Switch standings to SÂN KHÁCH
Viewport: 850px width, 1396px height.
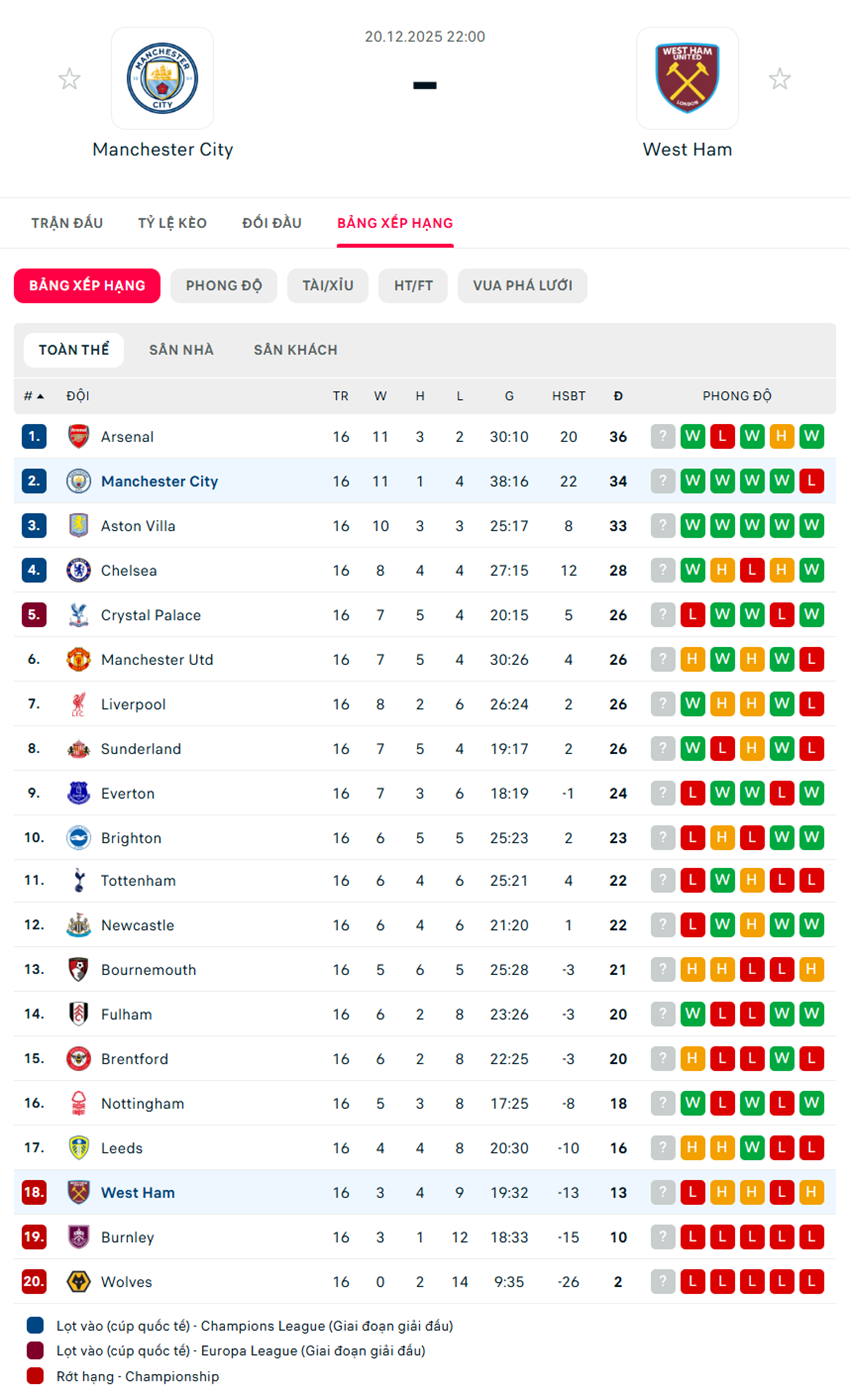295,350
